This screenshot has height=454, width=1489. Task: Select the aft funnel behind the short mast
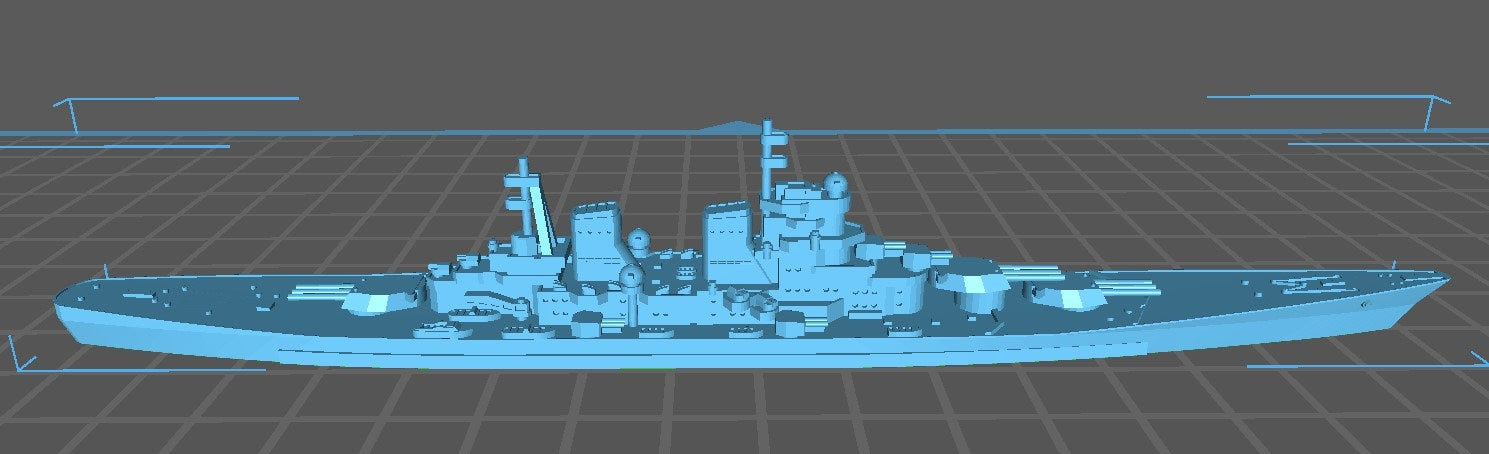[x=596, y=238]
